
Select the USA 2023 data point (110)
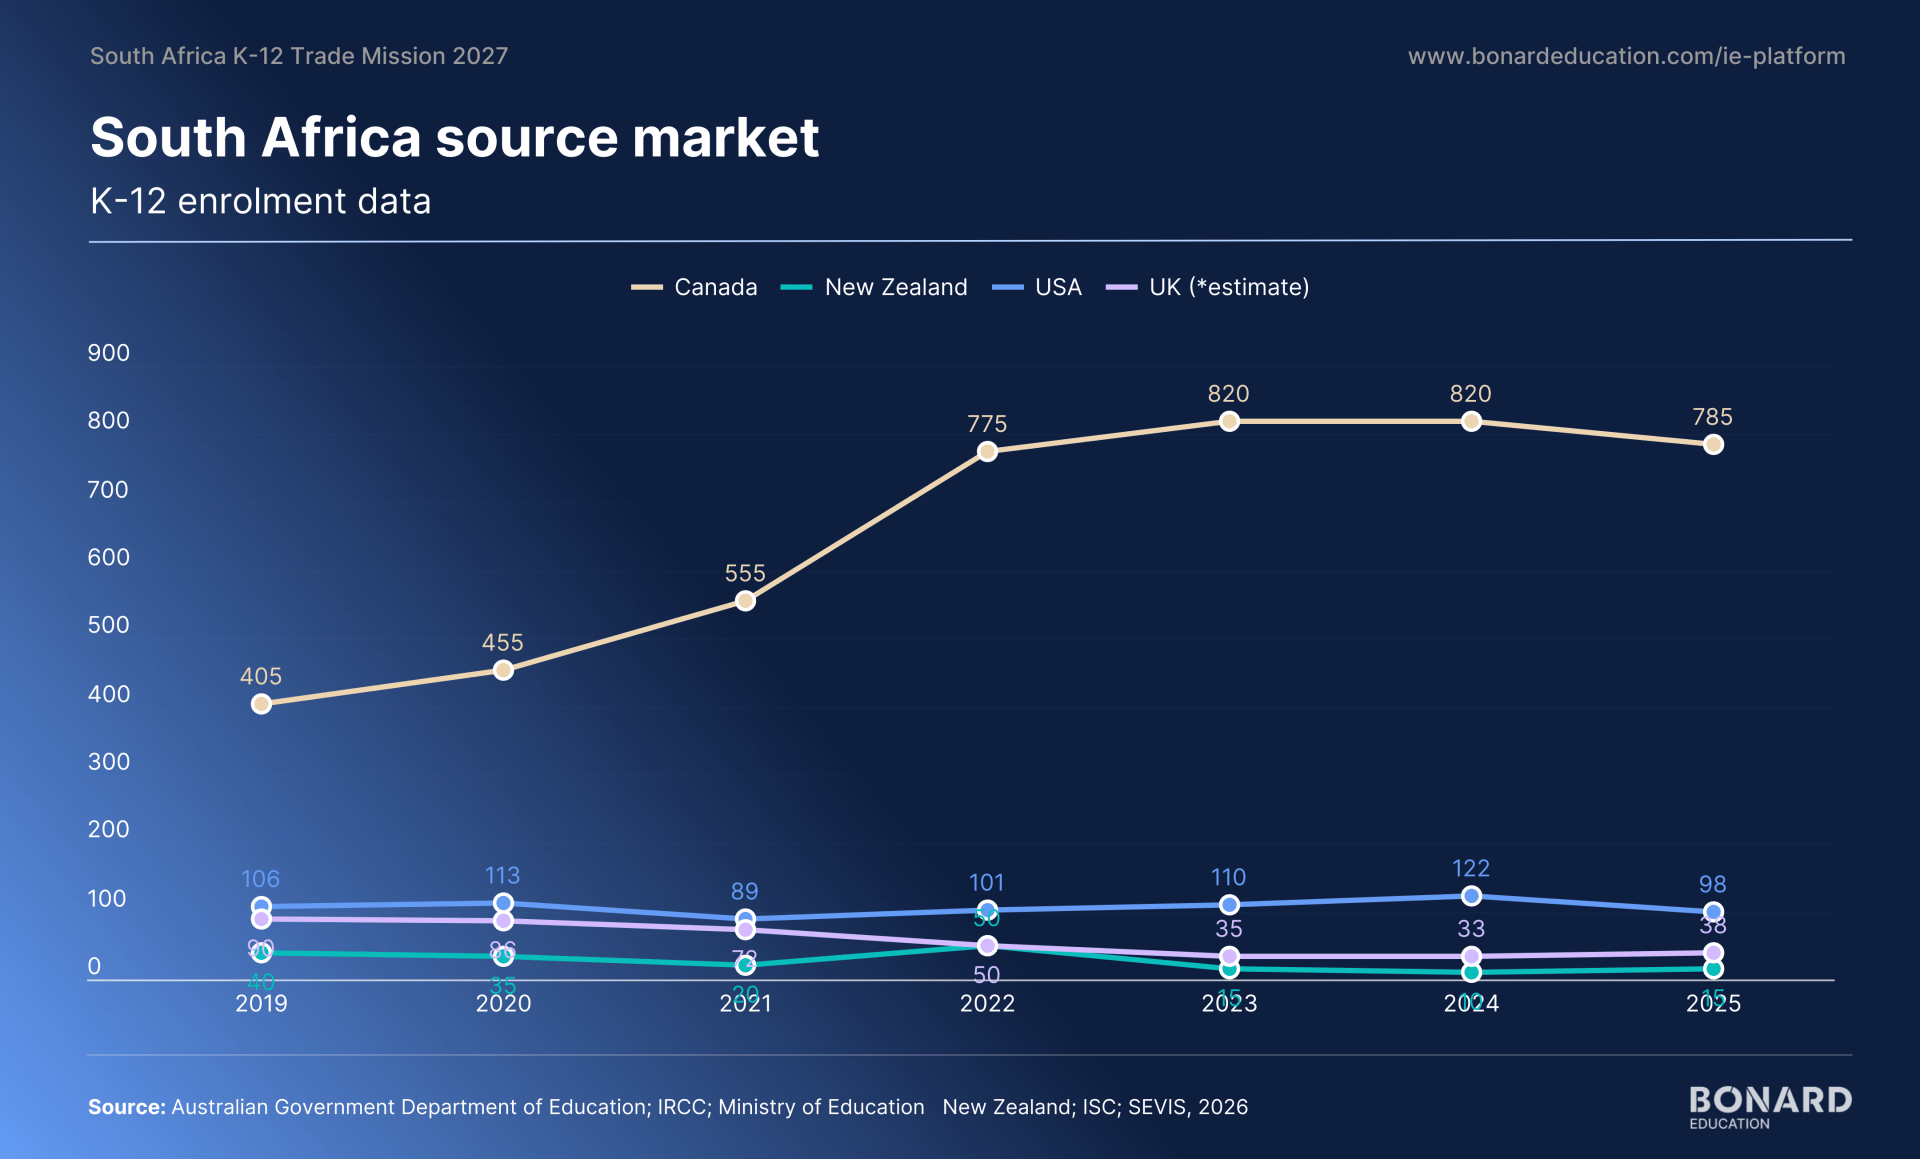1229,905
